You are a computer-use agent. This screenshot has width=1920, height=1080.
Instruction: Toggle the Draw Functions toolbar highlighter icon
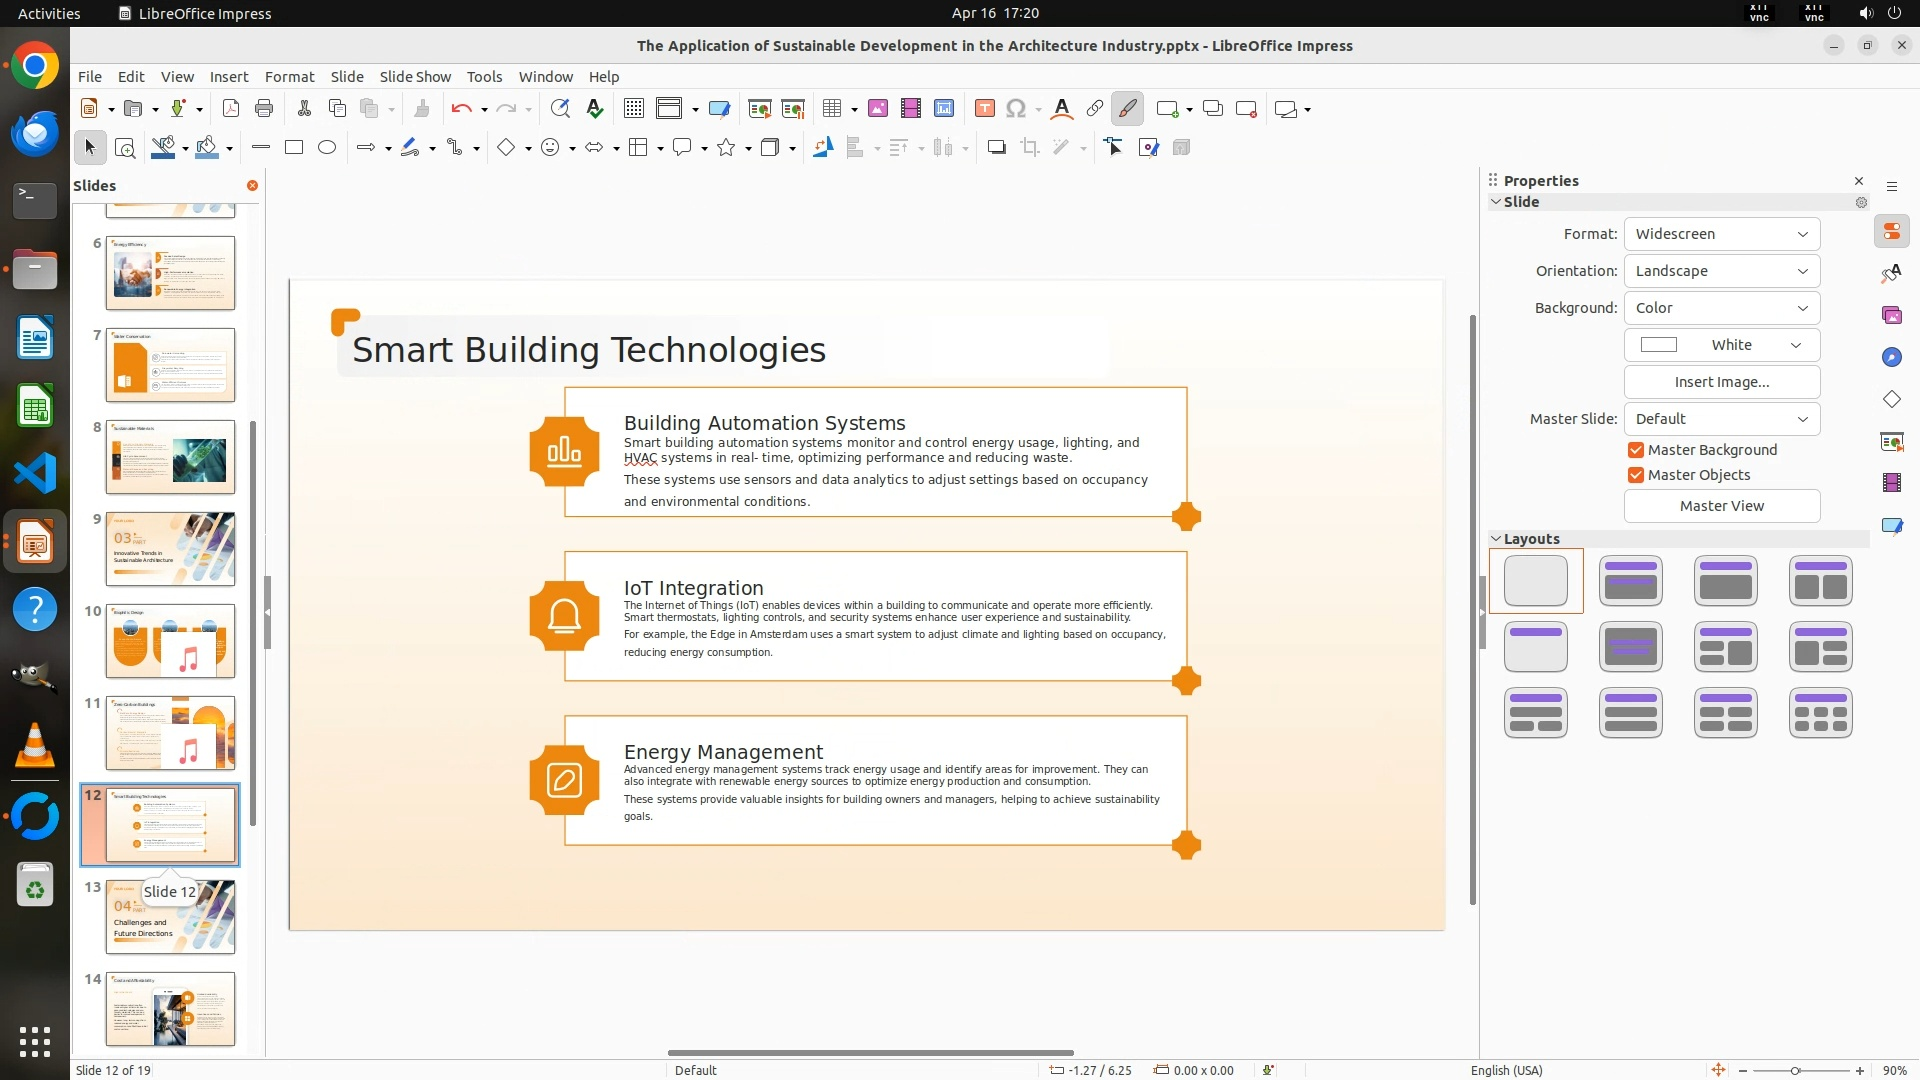1127,109
